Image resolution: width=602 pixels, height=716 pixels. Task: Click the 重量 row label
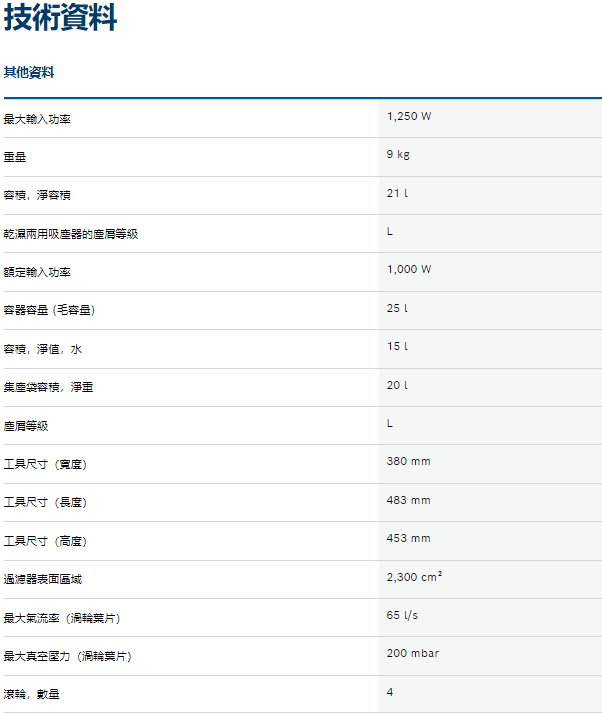[15, 157]
